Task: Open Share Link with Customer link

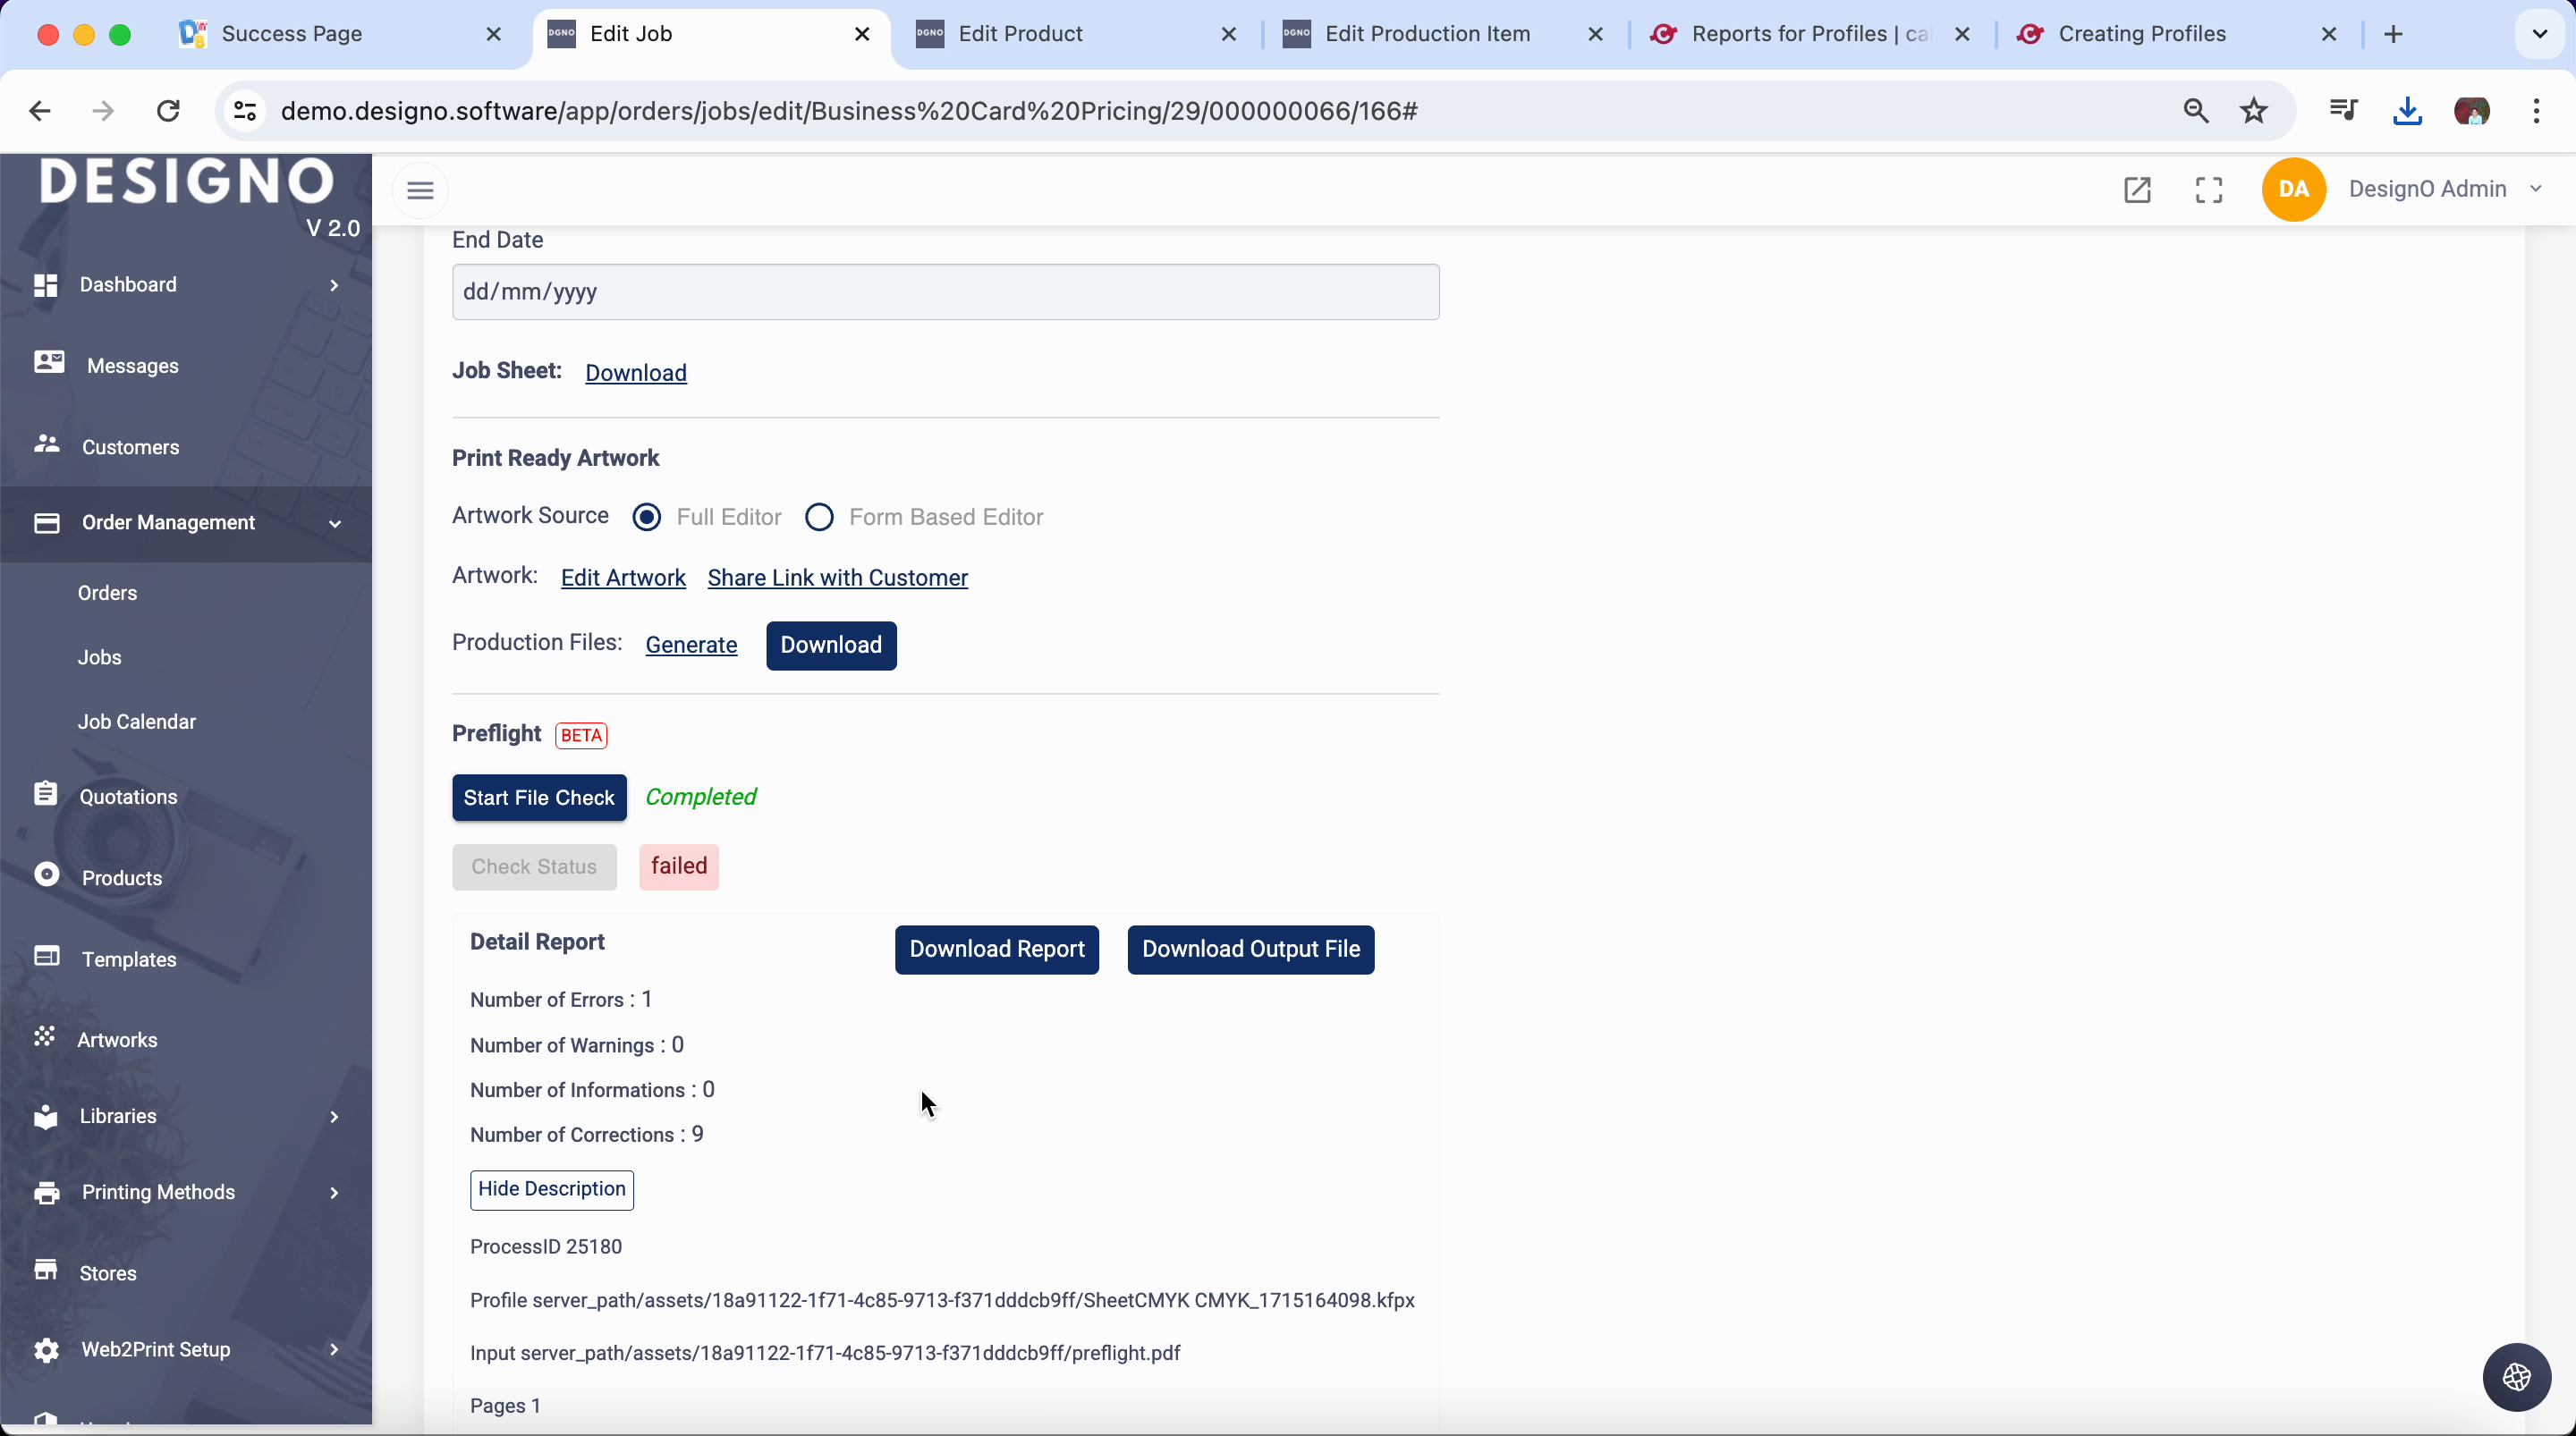Action: coord(837,578)
